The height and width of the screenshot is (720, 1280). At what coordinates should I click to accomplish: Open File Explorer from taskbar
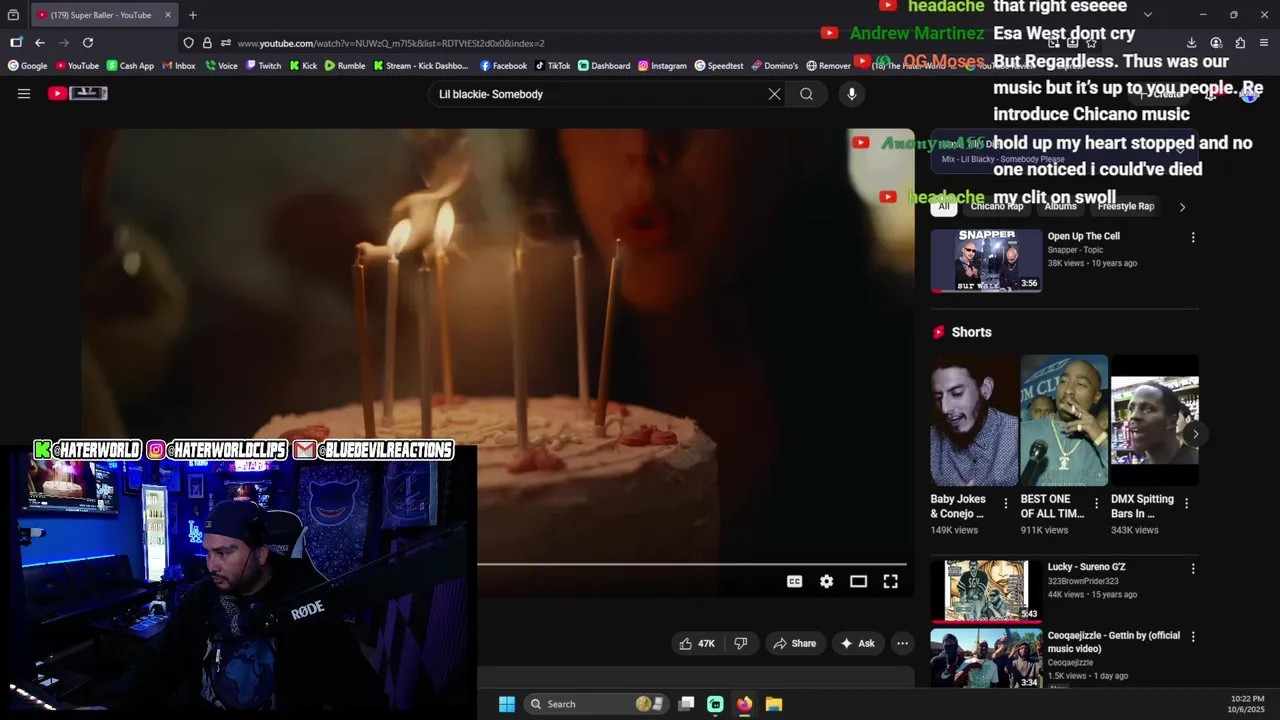click(x=774, y=704)
